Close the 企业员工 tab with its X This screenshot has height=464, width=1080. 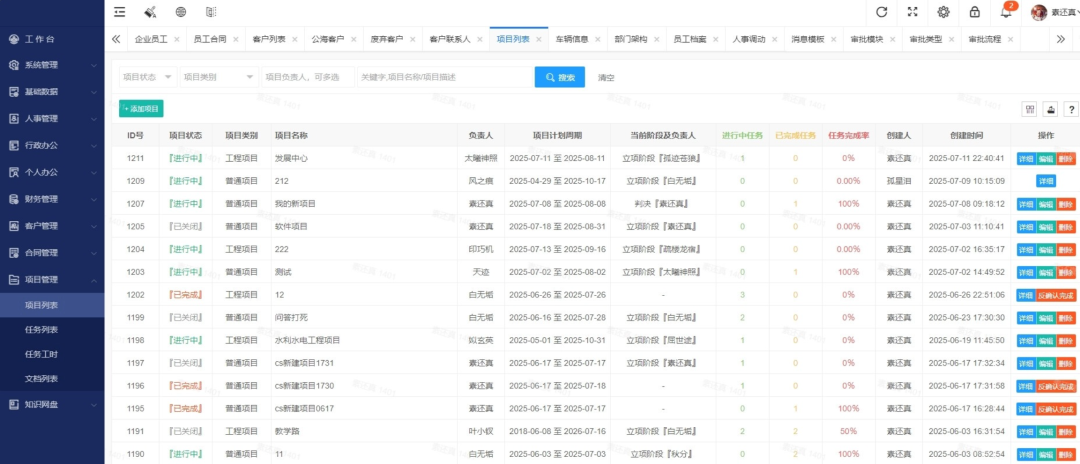[x=177, y=39]
